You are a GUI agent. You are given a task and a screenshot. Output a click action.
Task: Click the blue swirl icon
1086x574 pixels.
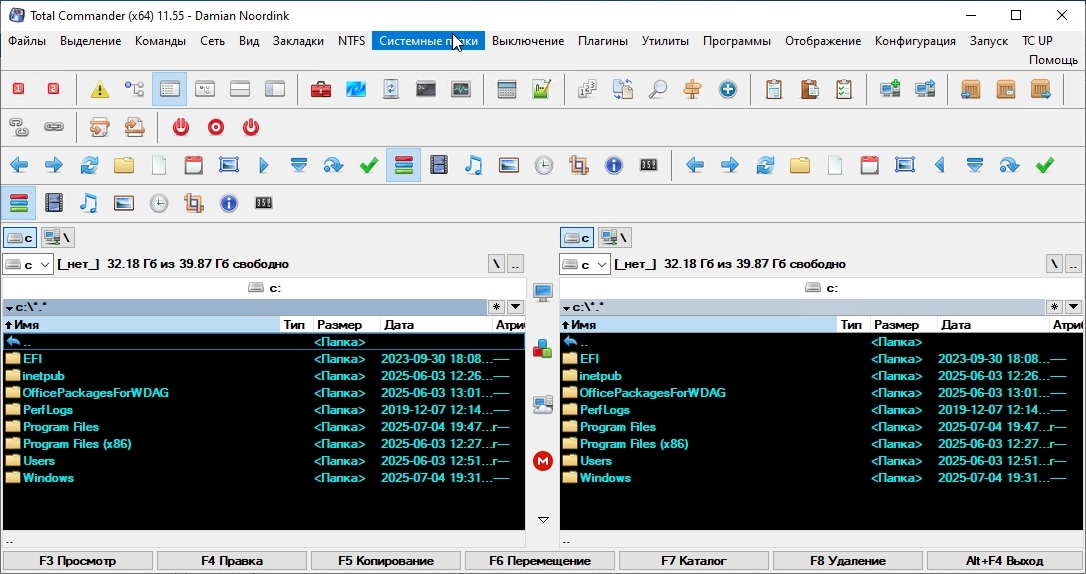tap(356, 89)
